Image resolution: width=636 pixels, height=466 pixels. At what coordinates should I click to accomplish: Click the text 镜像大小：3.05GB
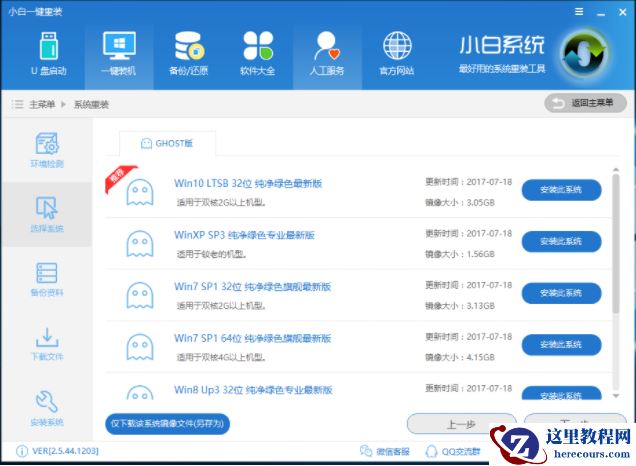460,202
